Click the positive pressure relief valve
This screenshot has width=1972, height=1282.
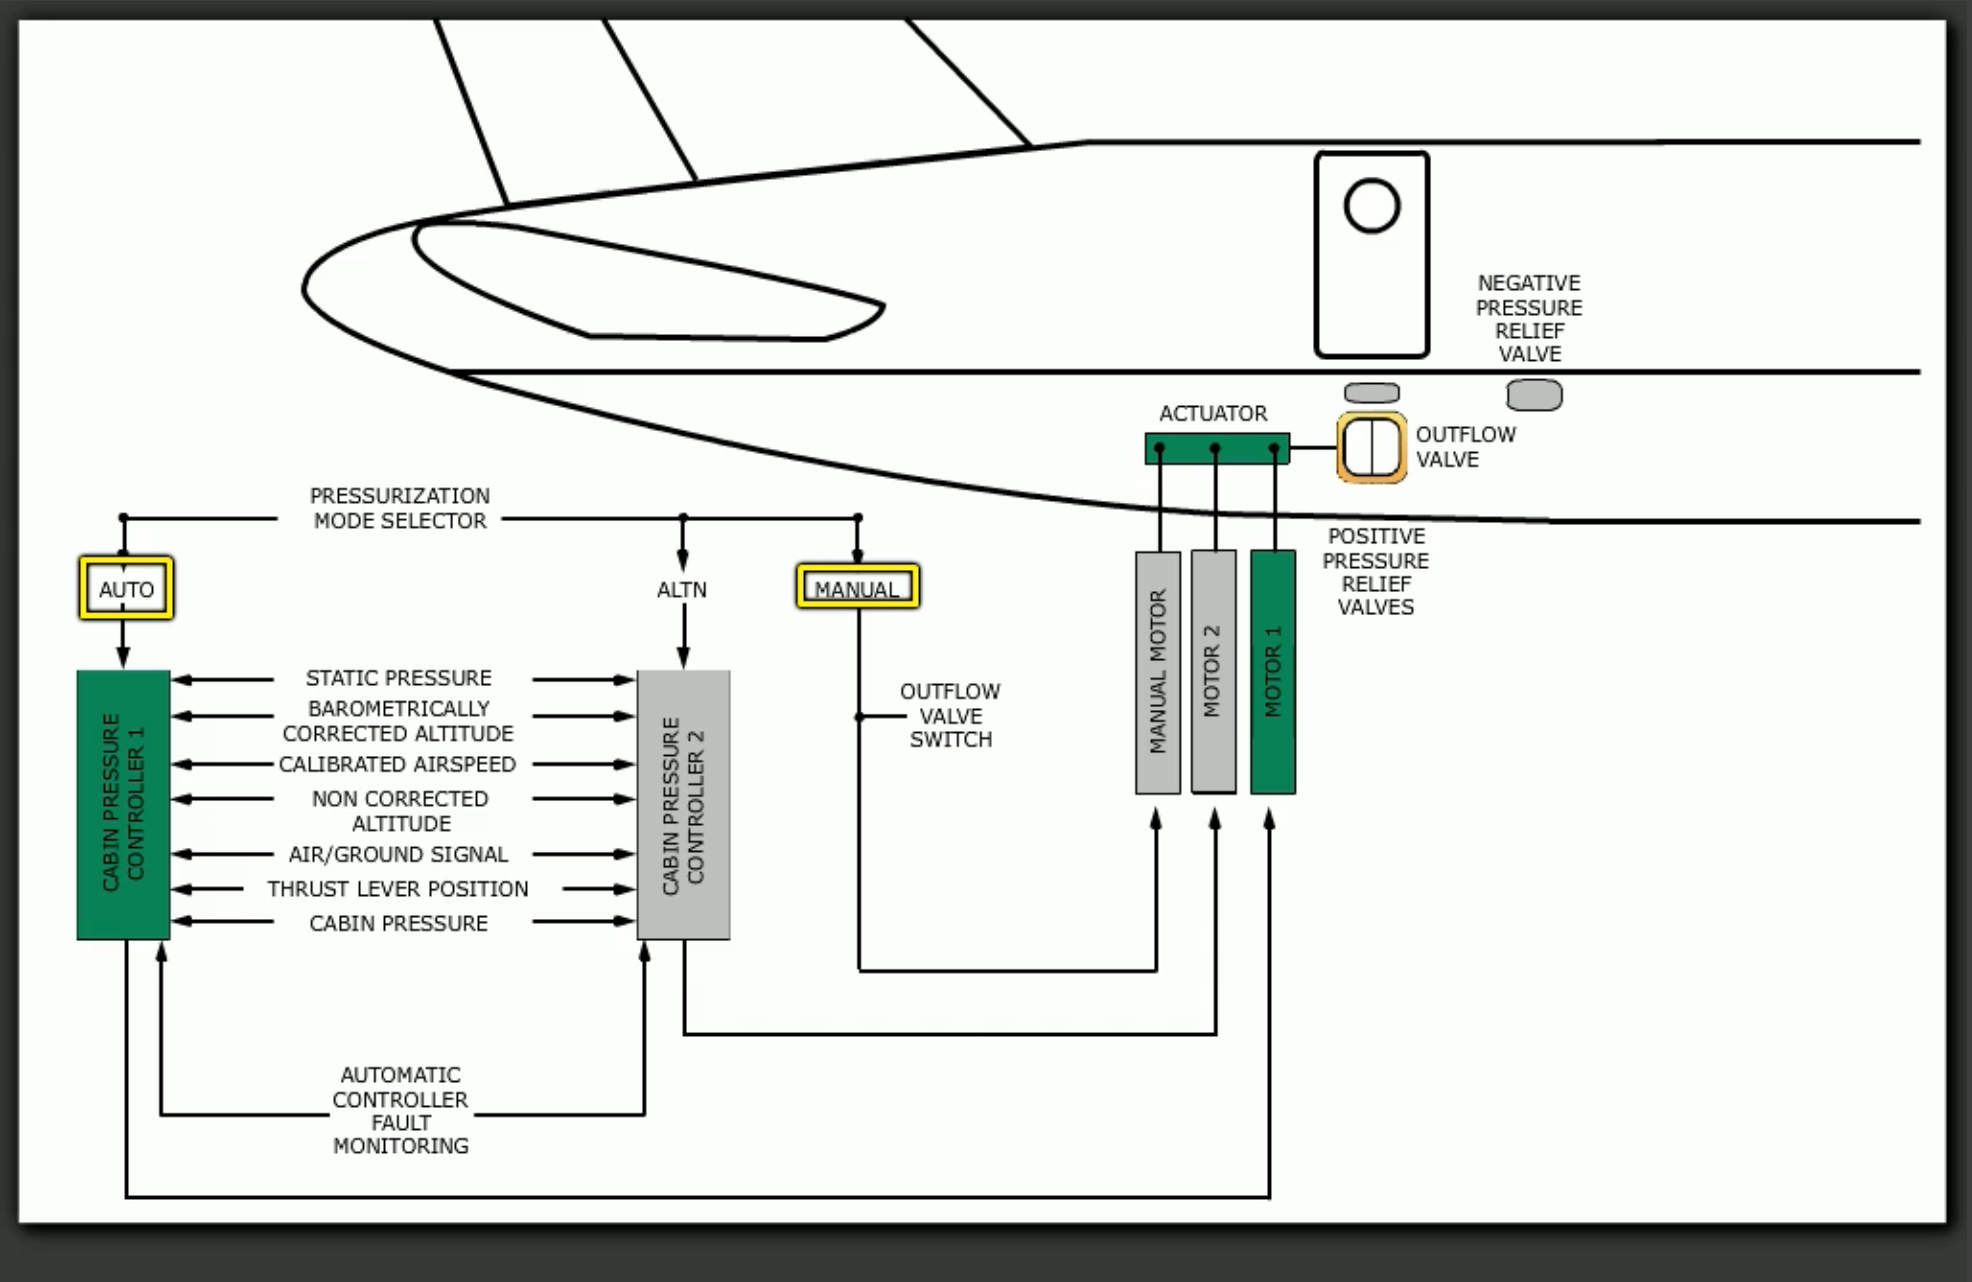click(x=1371, y=393)
